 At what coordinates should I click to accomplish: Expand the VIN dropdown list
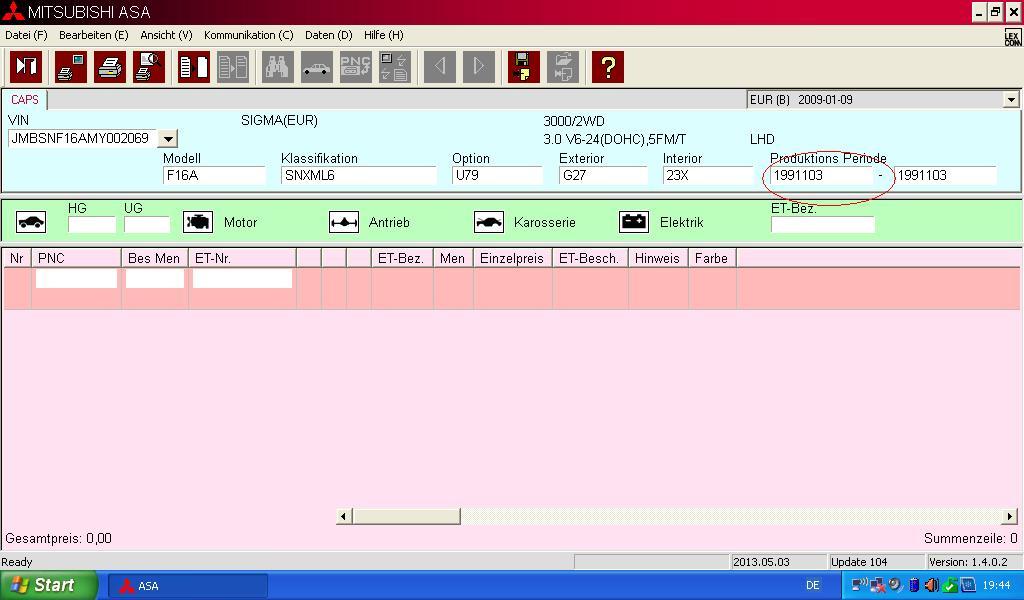click(168, 139)
